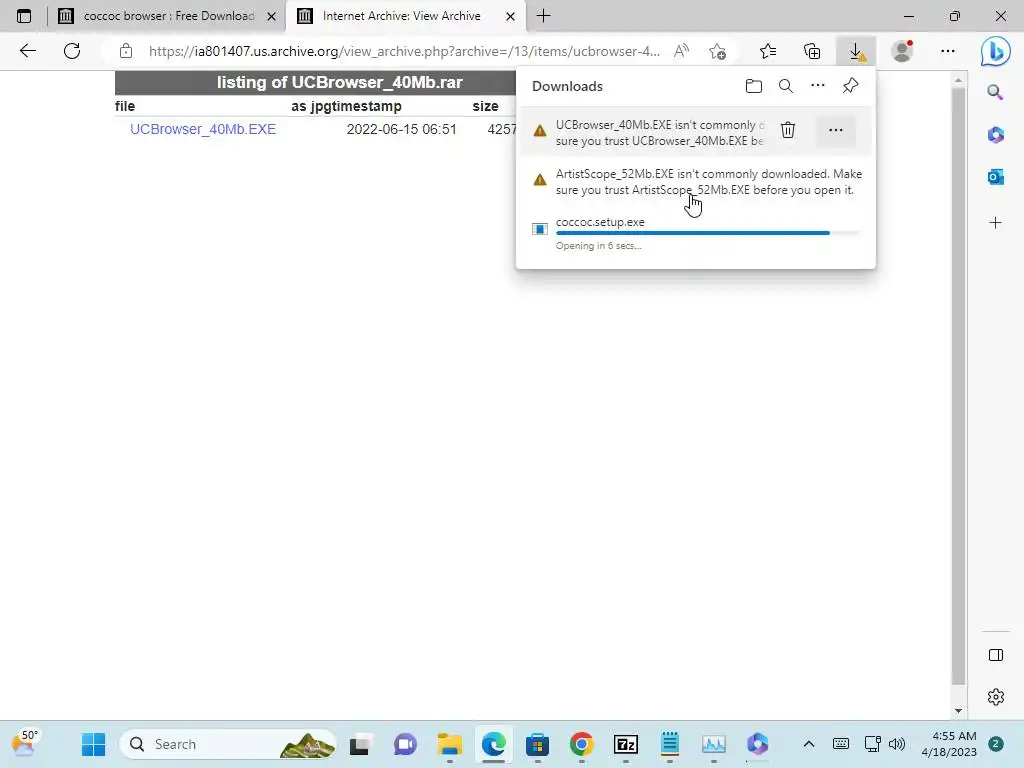The image size is (1024, 768).
Task: Click the page vertical scrollbar
Action: 958,385
